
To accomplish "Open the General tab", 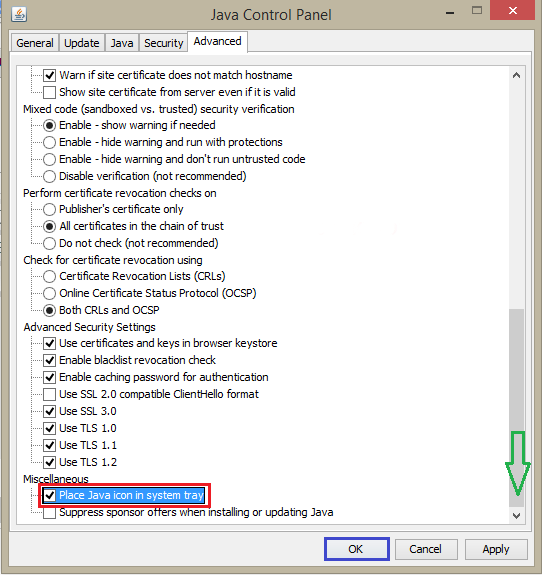I will tap(35, 43).
